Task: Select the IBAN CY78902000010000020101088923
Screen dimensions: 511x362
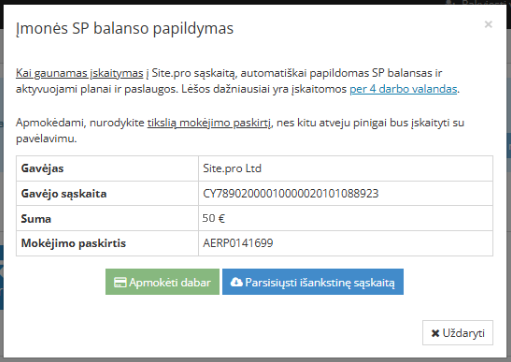Action: pos(291,194)
